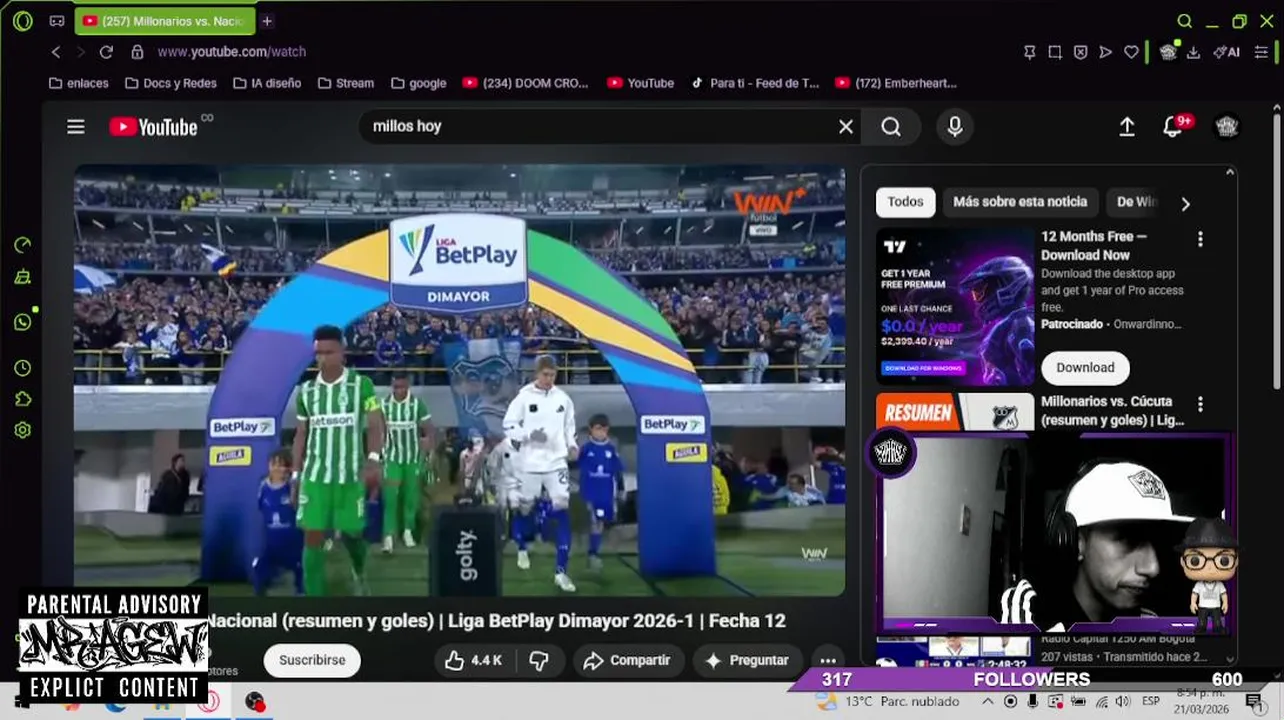Image resolution: width=1284 pixels, height=720 pixels.
Task: Open google bookmarks folder
Action: click(x=418, y=83)
